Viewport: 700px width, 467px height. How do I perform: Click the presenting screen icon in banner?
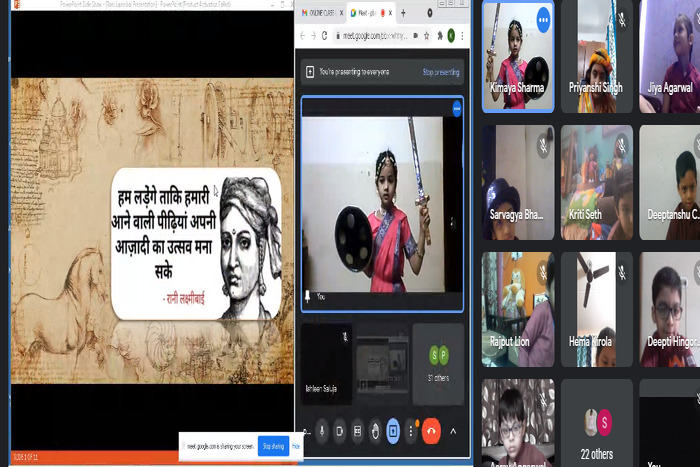coord(310,72)
